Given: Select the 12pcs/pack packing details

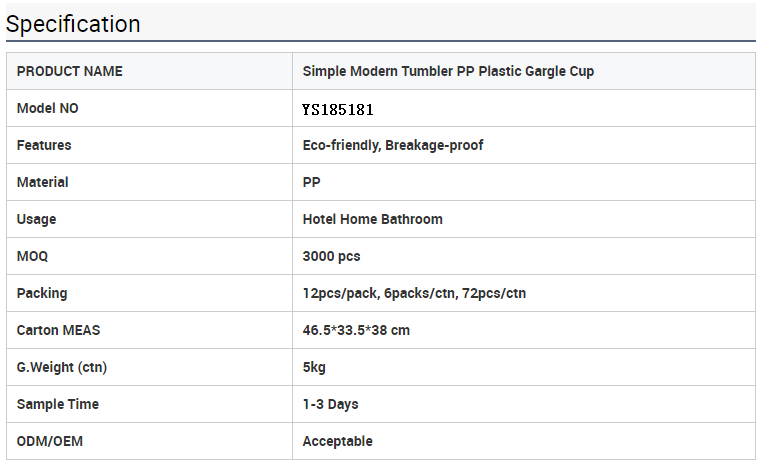Looking at the screenshot, I should pyautogui.click(x=414, y=294).
